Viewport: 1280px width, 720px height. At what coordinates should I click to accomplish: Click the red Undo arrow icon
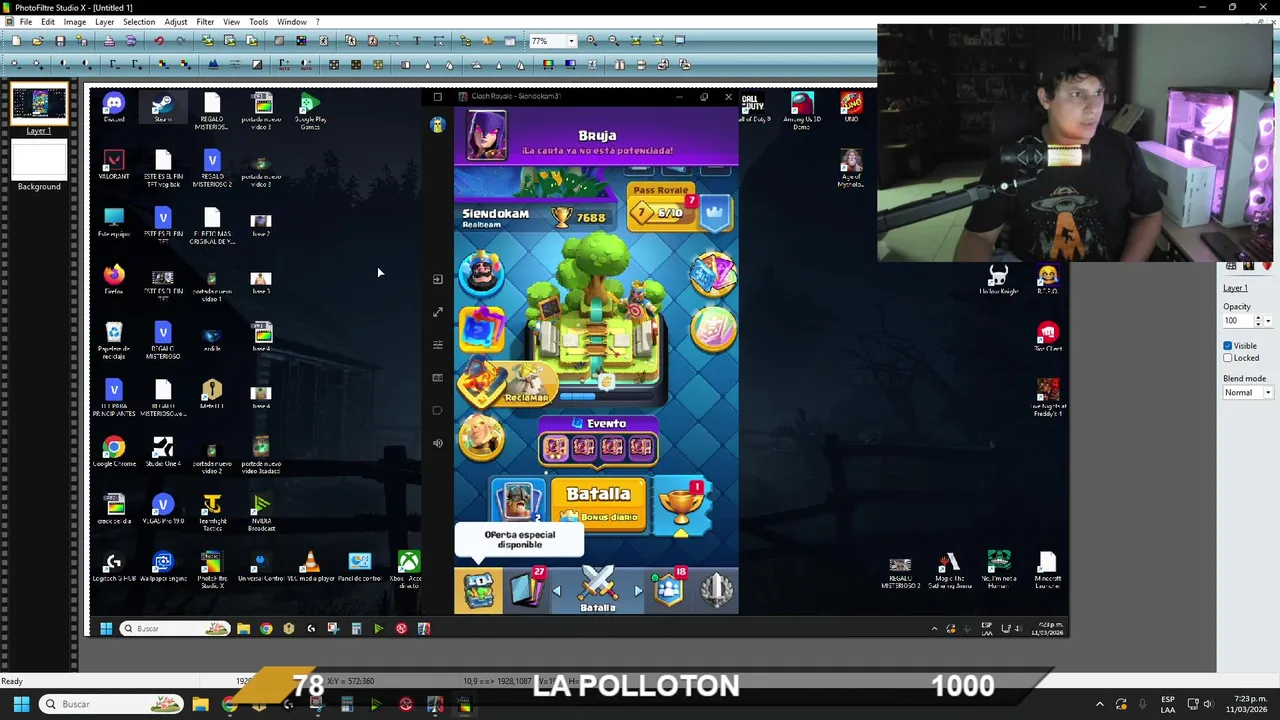[x=159, y=40]
